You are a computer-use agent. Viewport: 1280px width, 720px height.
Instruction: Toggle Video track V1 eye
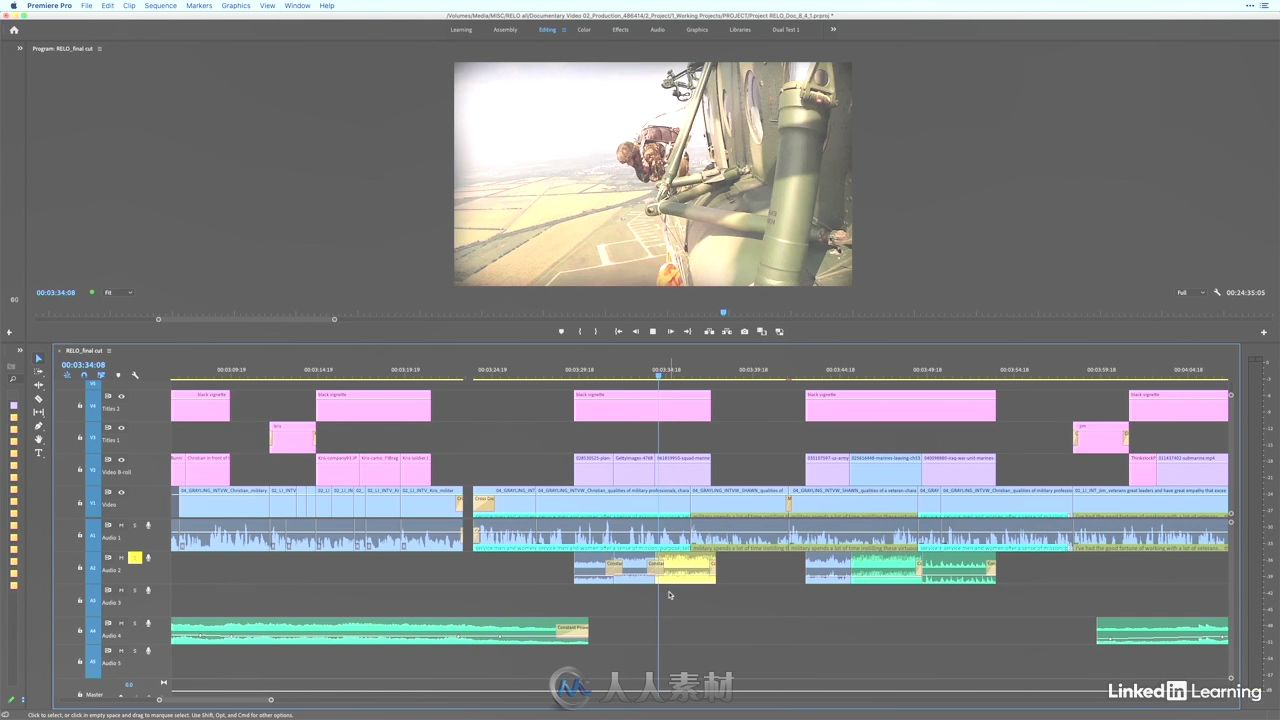pos(121,492)
